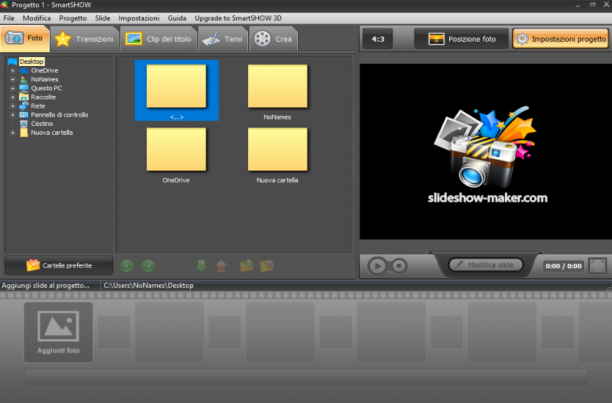Open the Clip del titolo tab
Screen dimensions: 612x403
click(x=158, y=39)
